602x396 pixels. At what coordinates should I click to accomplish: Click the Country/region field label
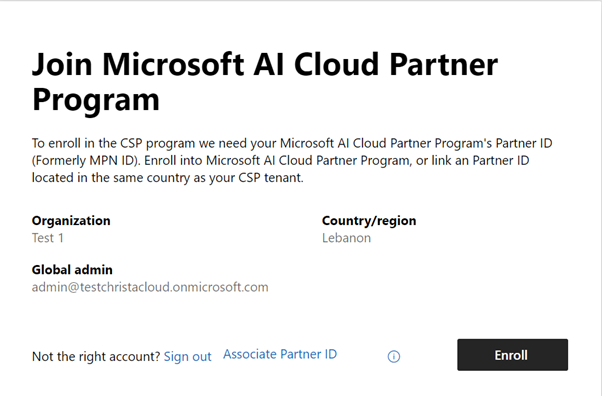tap(369, 221)
